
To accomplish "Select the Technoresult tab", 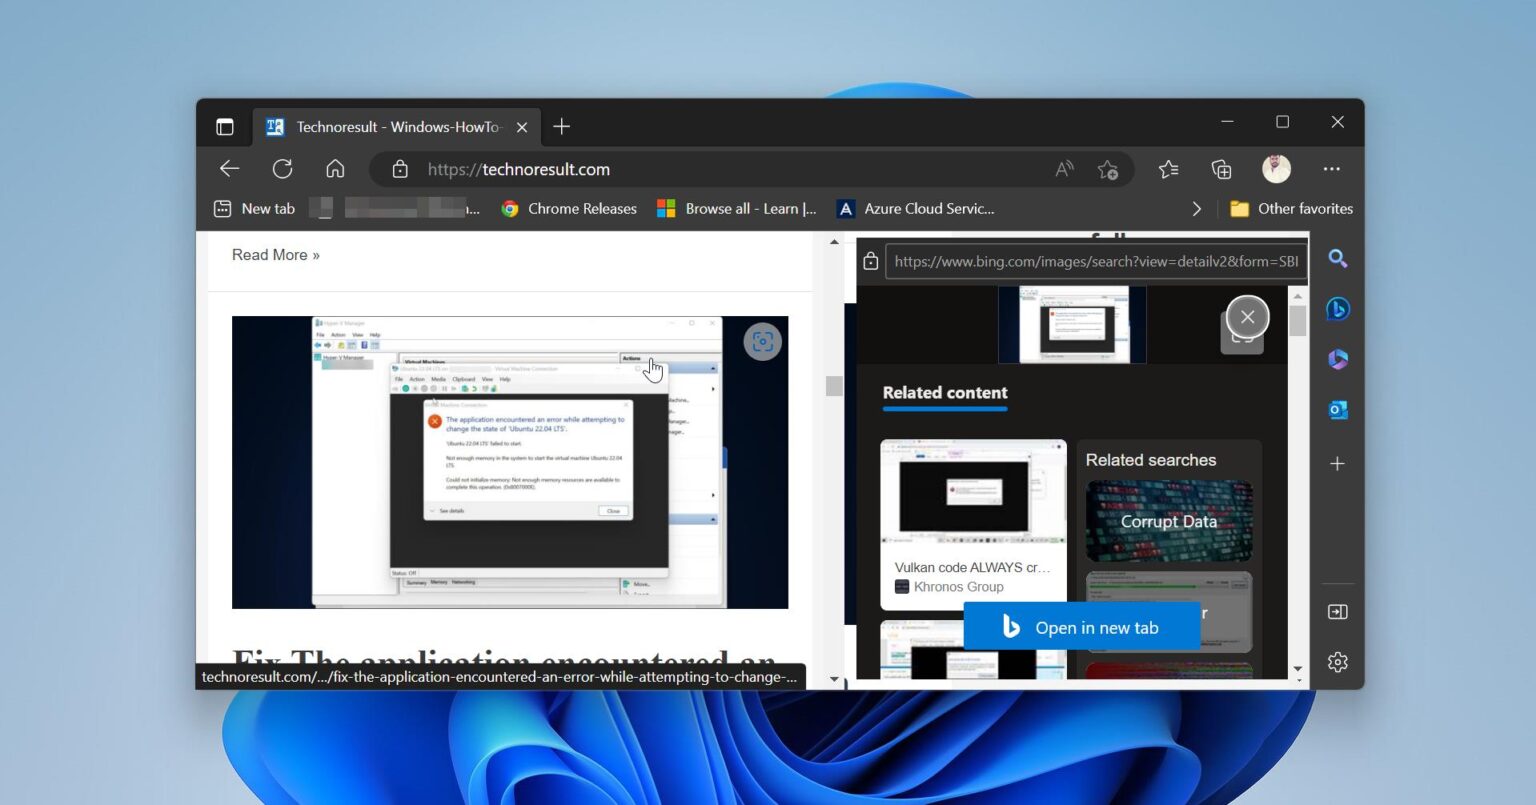I will click(x=396, y=127).
